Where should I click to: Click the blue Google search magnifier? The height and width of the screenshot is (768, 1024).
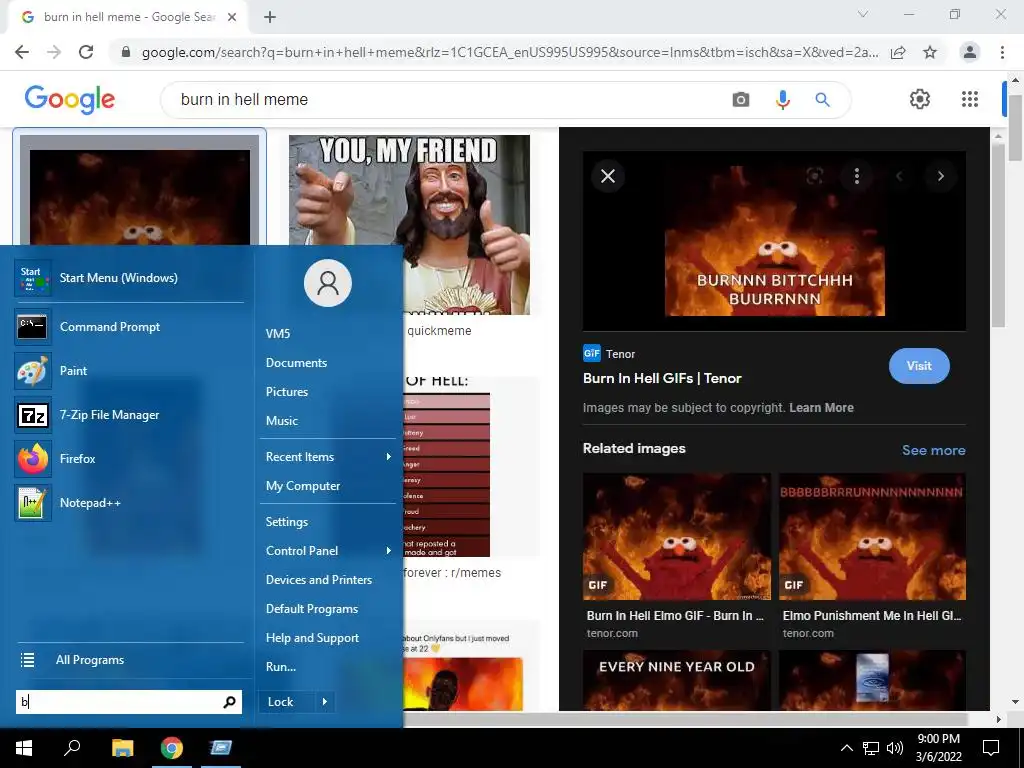click(x=822, y=99)
